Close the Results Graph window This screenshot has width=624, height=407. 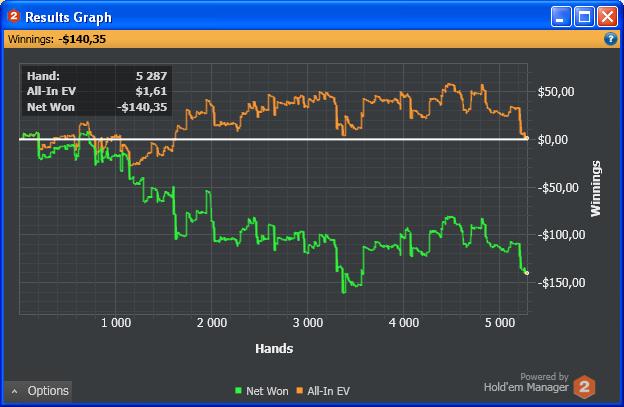[607, 17]
